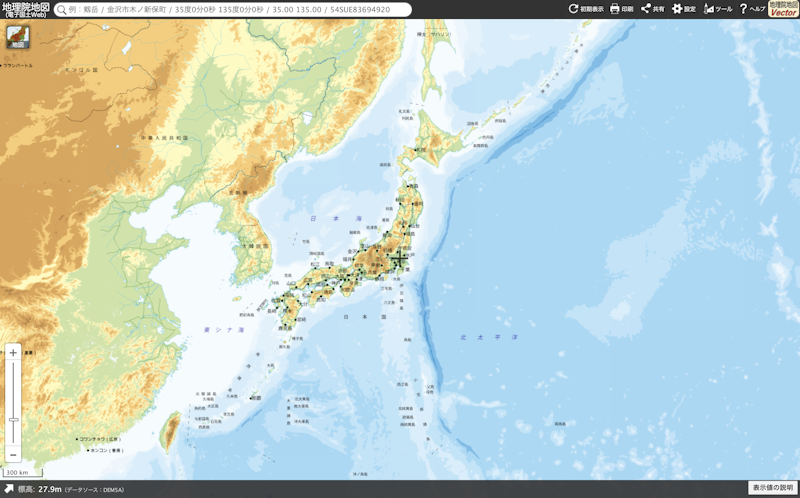
Task: Switch to 地理院地図 Vector
Action: click(783, 9)
